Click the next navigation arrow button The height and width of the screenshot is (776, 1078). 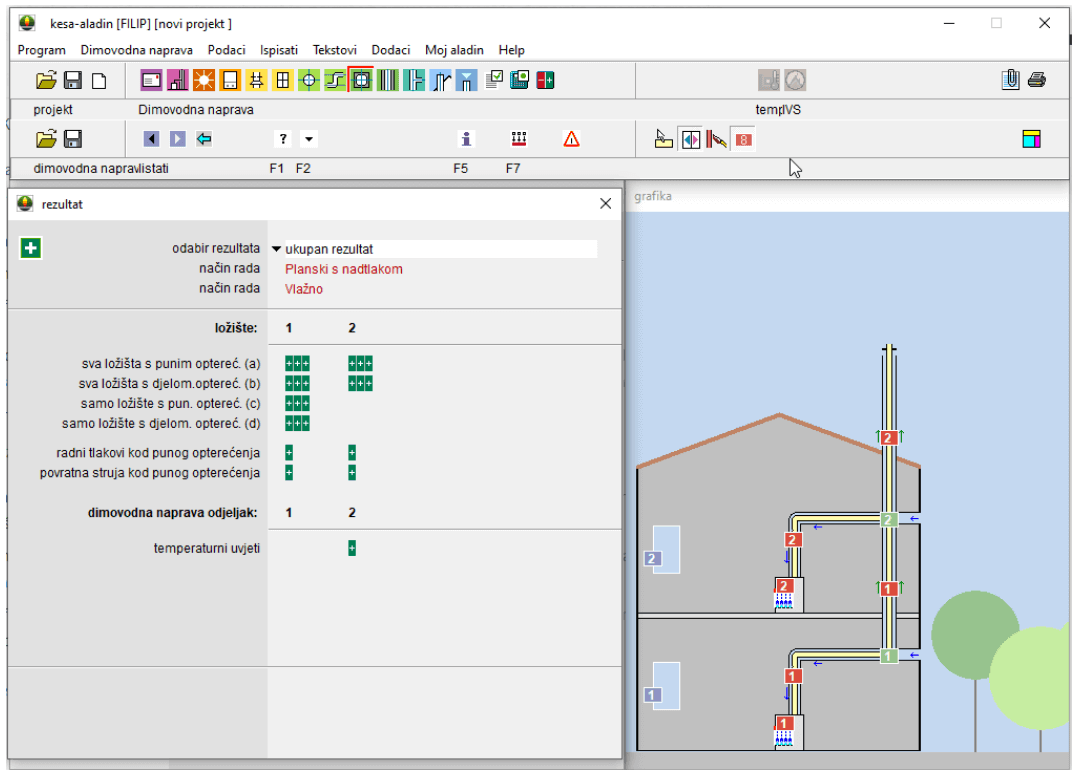click(177, 139)
